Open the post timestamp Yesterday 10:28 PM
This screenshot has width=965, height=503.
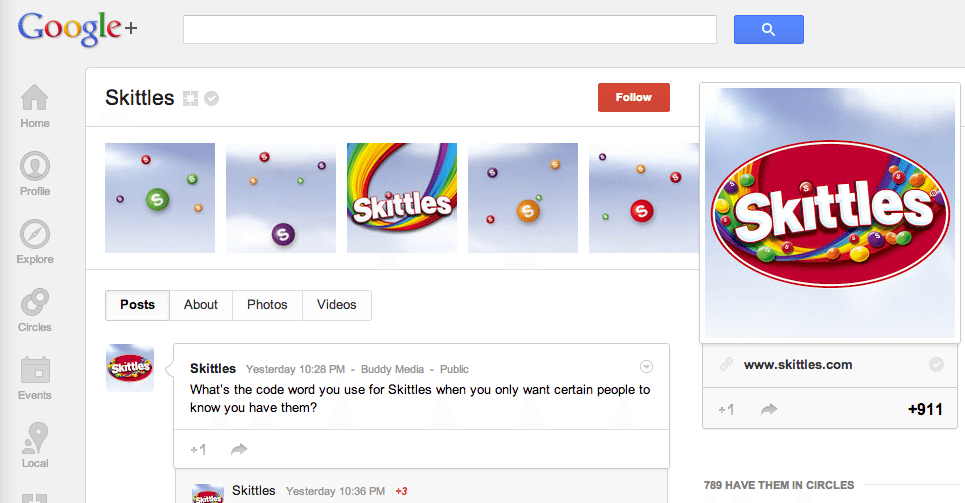click(295, 369)
